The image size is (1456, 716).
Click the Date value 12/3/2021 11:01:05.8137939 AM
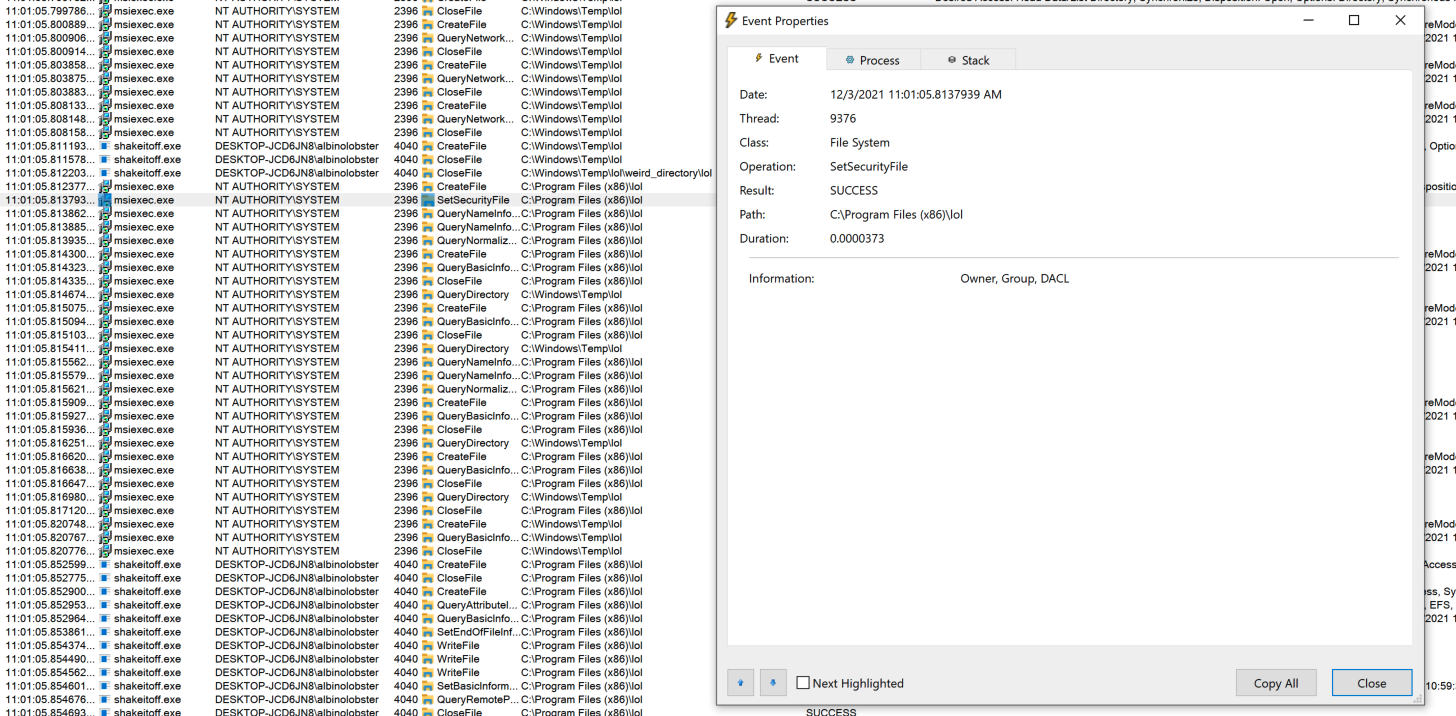pyautogui.click(x=916, y=95)
